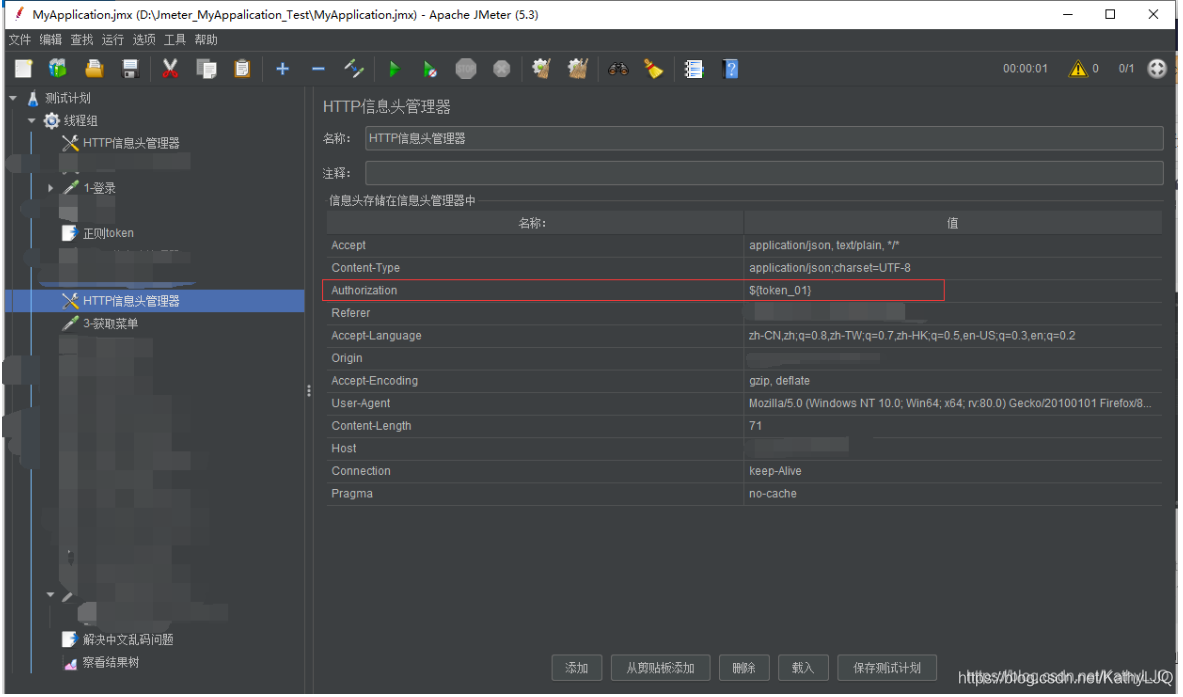Screen dimensions: 1183x697
Task: Select 1-登录 sampler in the tree
Action: pos(99,188)
